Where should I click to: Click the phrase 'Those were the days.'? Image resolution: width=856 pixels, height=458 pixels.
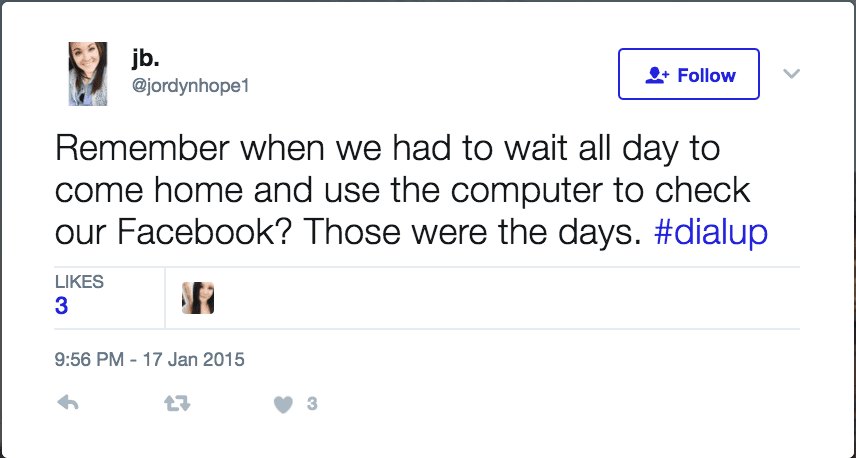point(473,233)
